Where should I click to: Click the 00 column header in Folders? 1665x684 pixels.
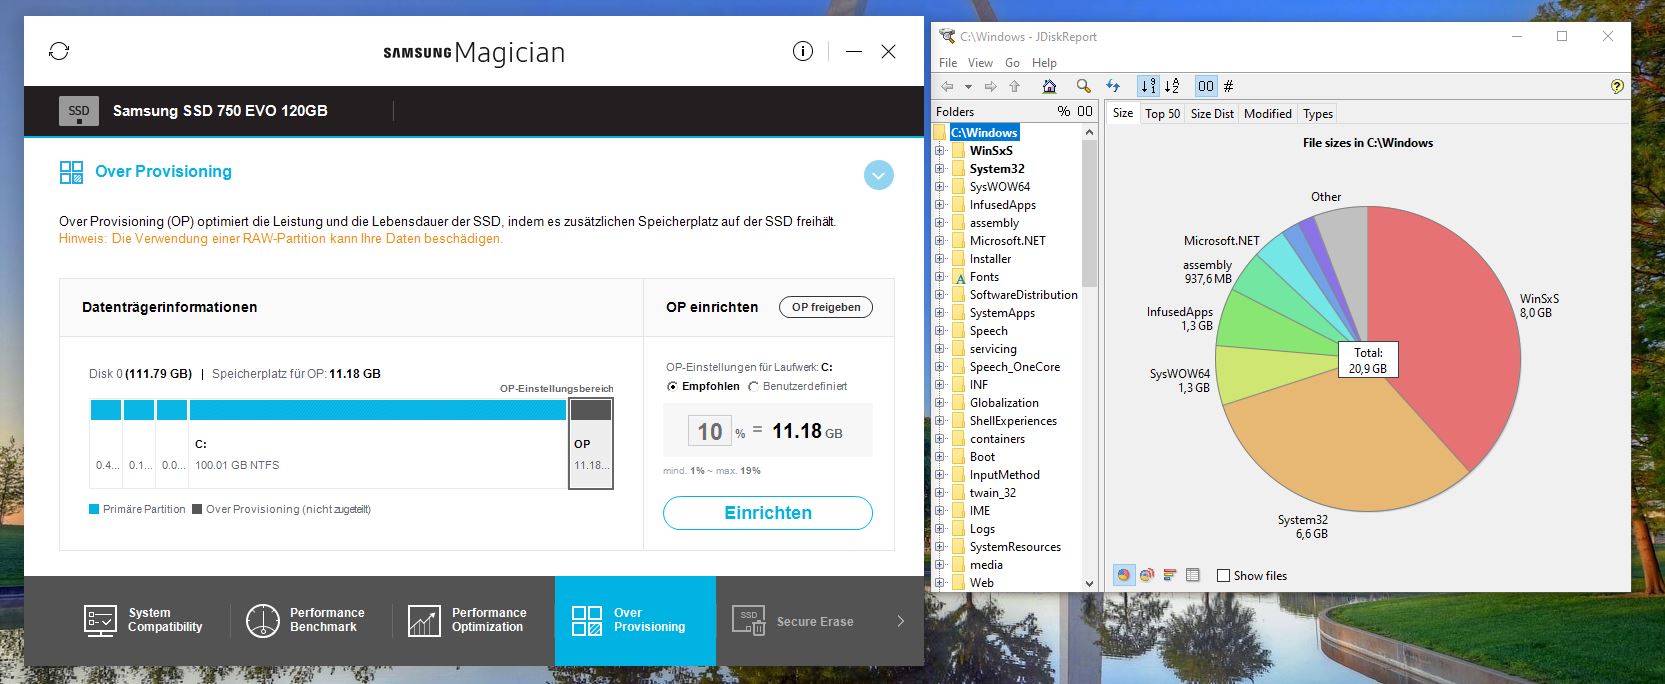pyautogui.click(x=1085, y=112)
